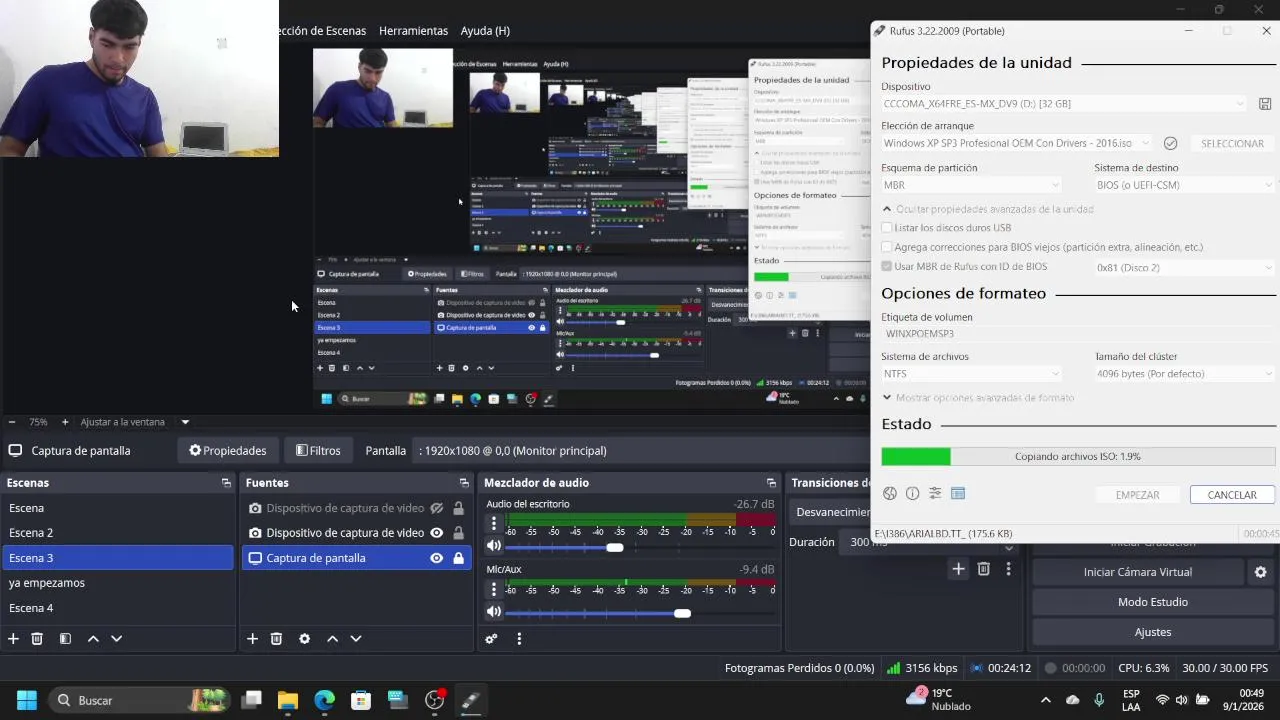Image resolution: width=1280 pixels, height=720 pixels.
Task: Toggle Usar MBR de Rufus checkbox
Action: coord(887,267)
